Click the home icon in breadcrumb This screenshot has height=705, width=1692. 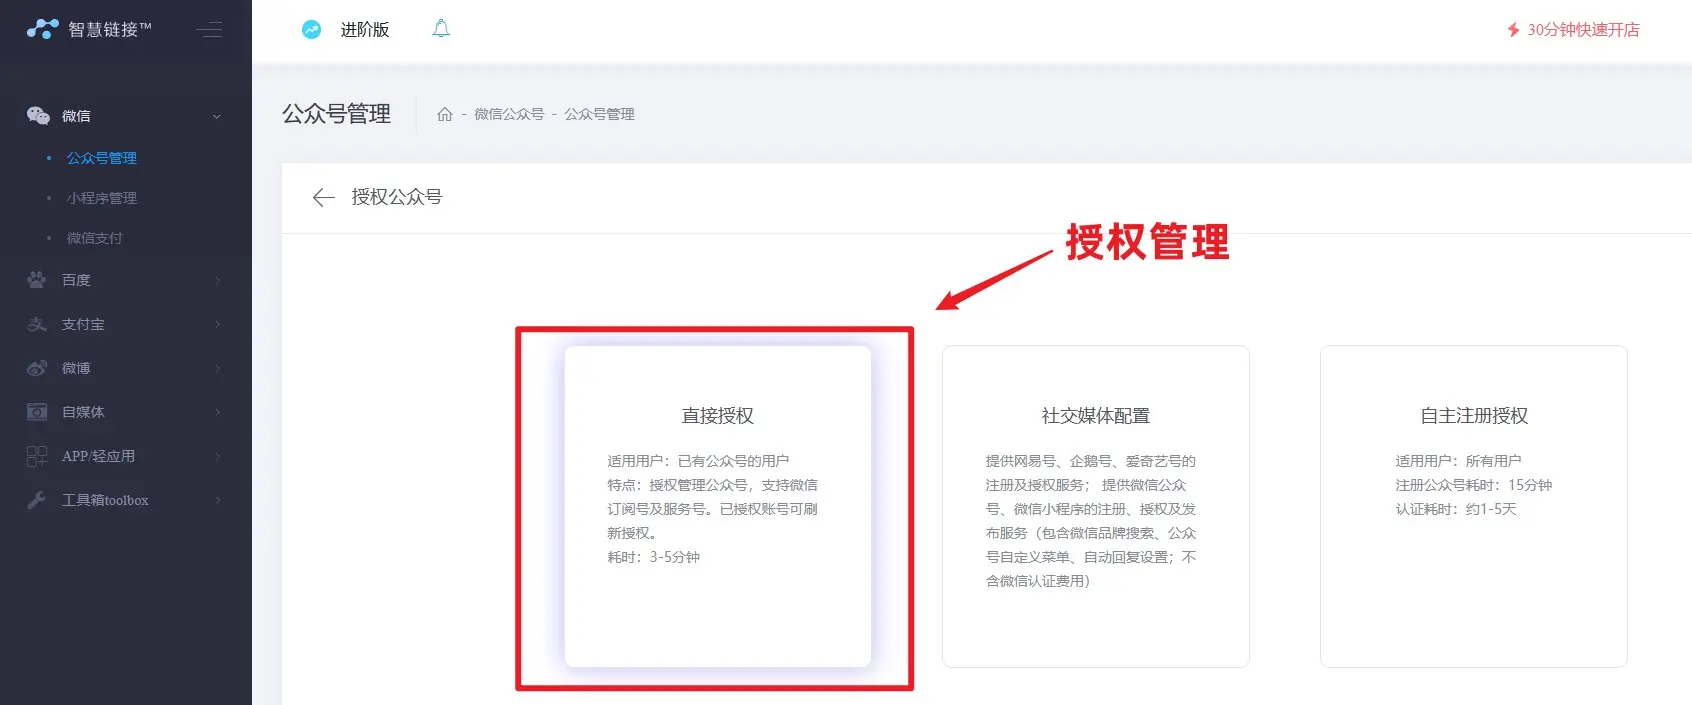point(445,114)
